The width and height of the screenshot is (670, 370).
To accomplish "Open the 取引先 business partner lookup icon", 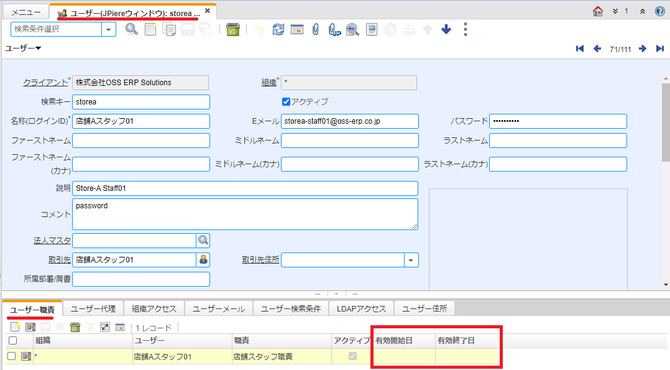I will click(x=203, y=259).
